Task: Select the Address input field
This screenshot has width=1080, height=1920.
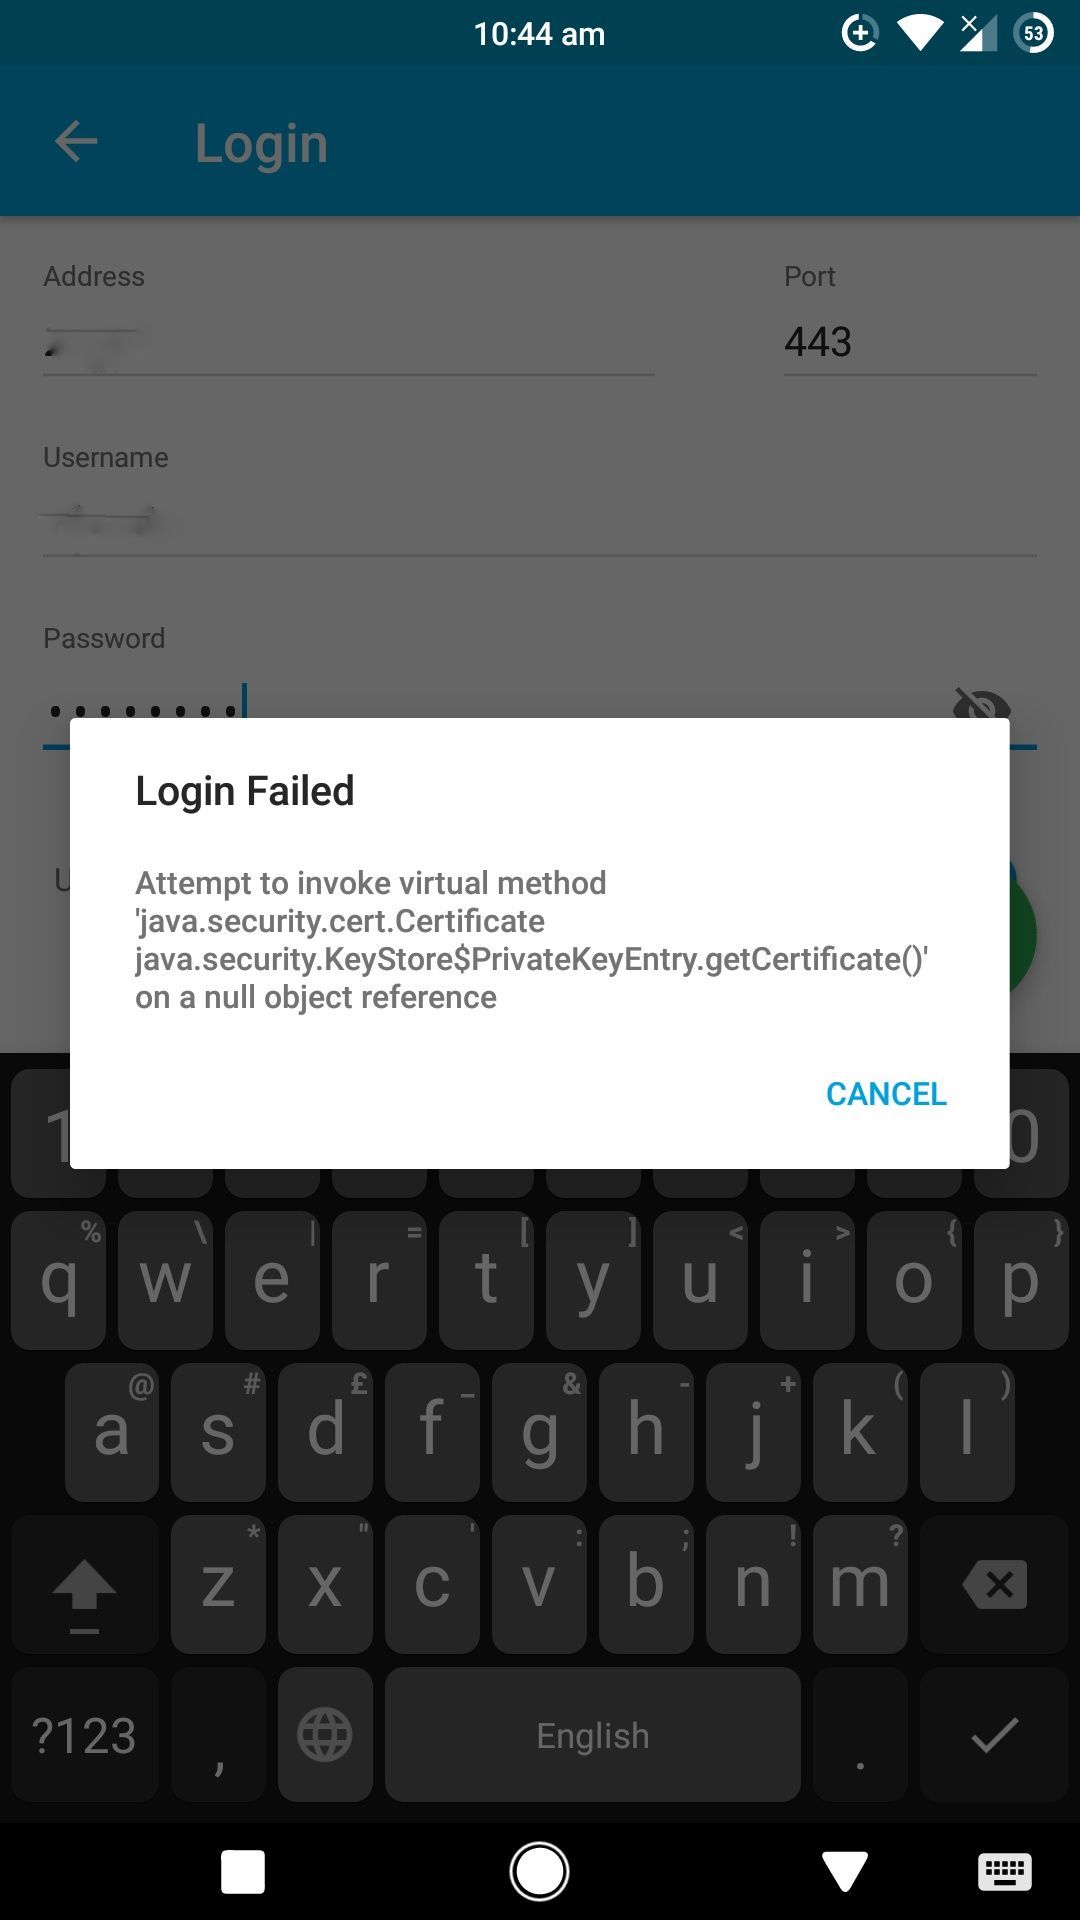Action: pos(348,343)
